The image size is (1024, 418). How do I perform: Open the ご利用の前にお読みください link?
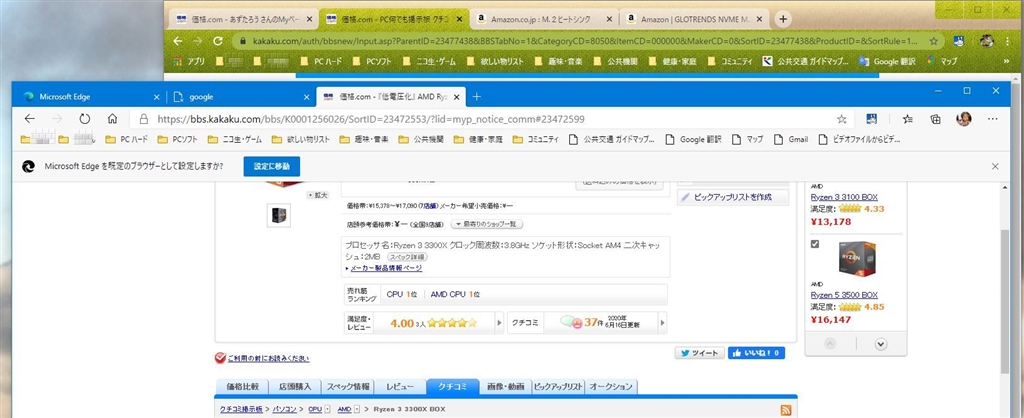point(268,358)
